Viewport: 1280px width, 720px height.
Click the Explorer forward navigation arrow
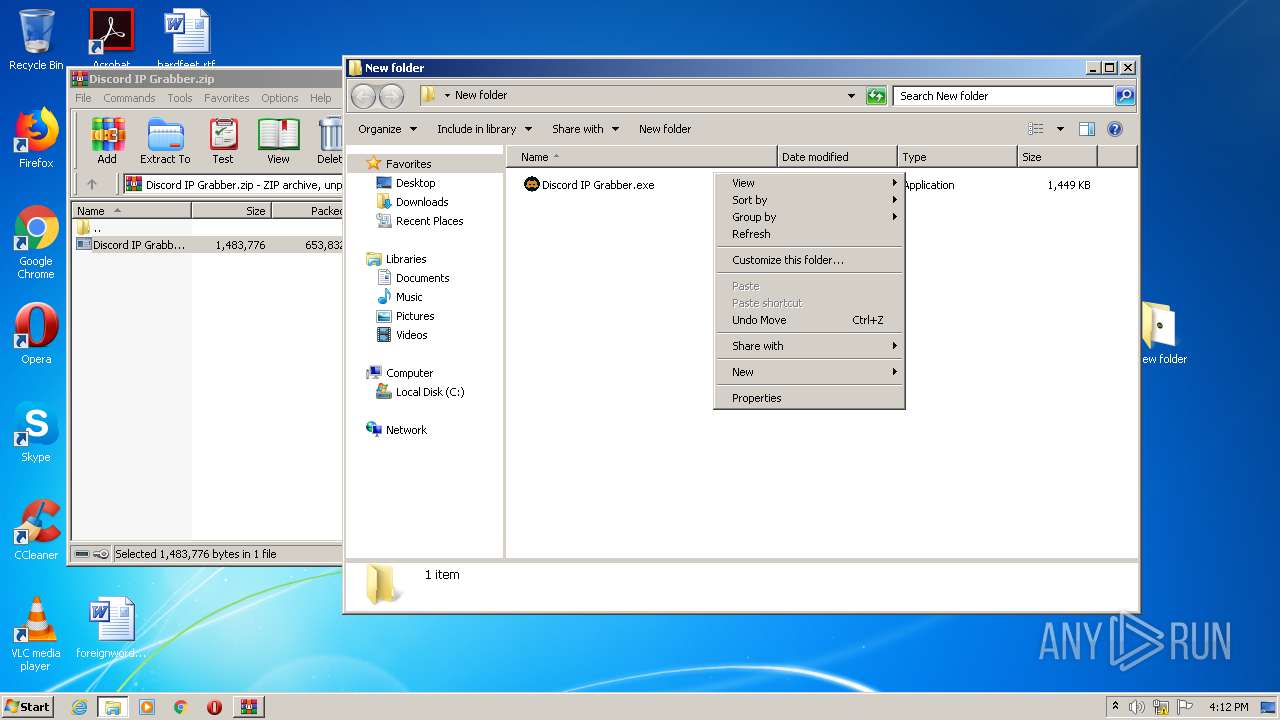392,96
